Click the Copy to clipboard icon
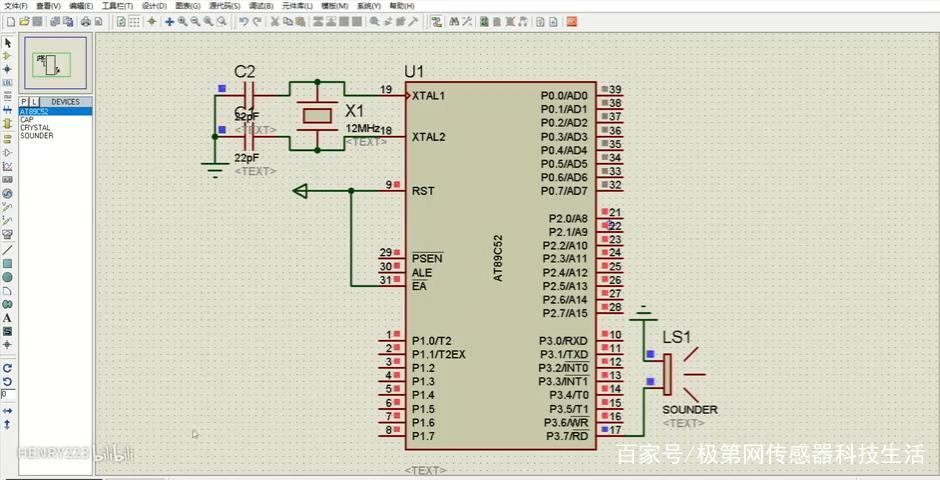This screenshot has height=480, width=940. pos(288,22)
